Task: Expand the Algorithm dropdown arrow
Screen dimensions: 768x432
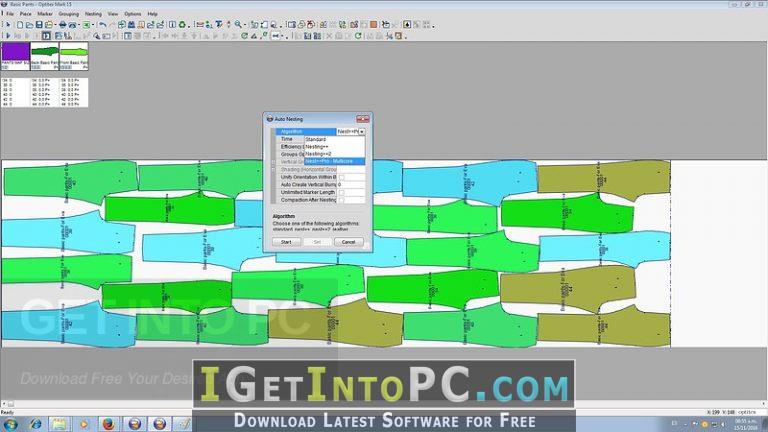Action: pyautogui.click(x=362, y=132)
